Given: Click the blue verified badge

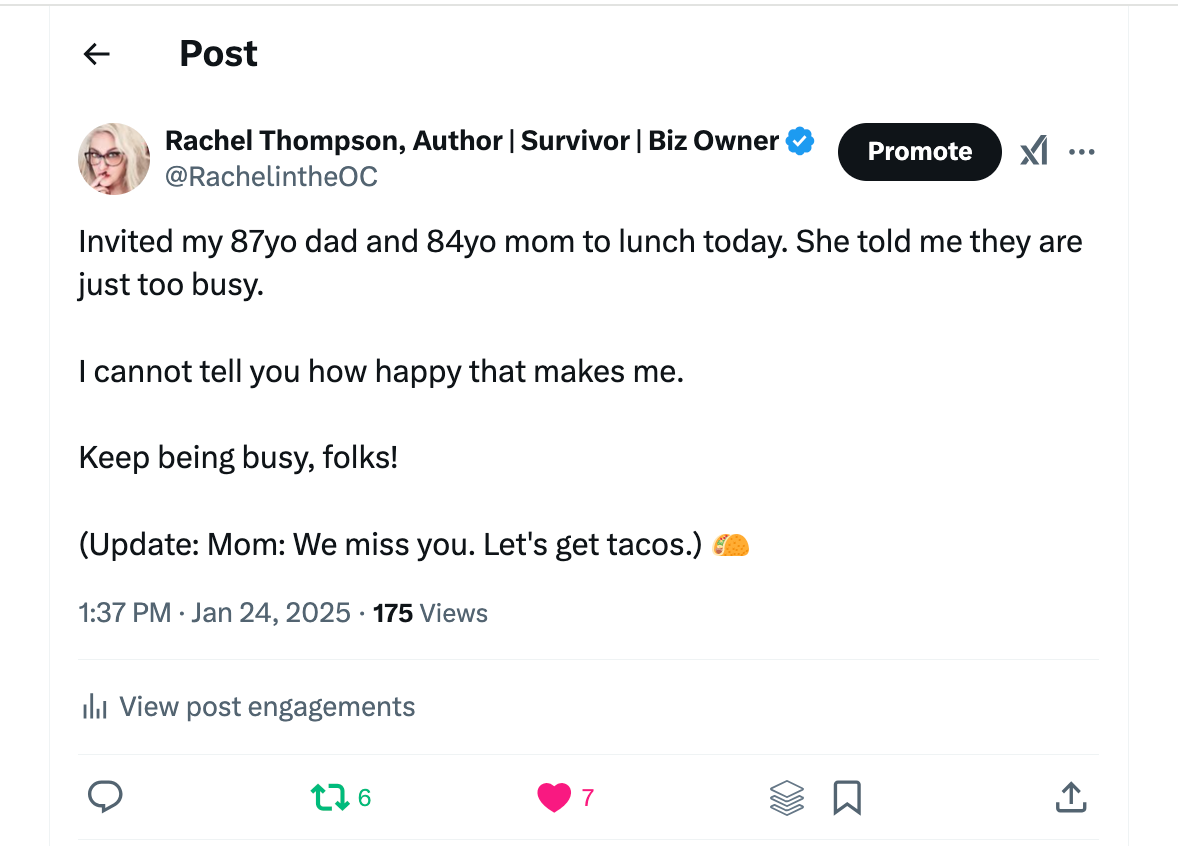Looking at the screenshot, I should click(800, 140).
